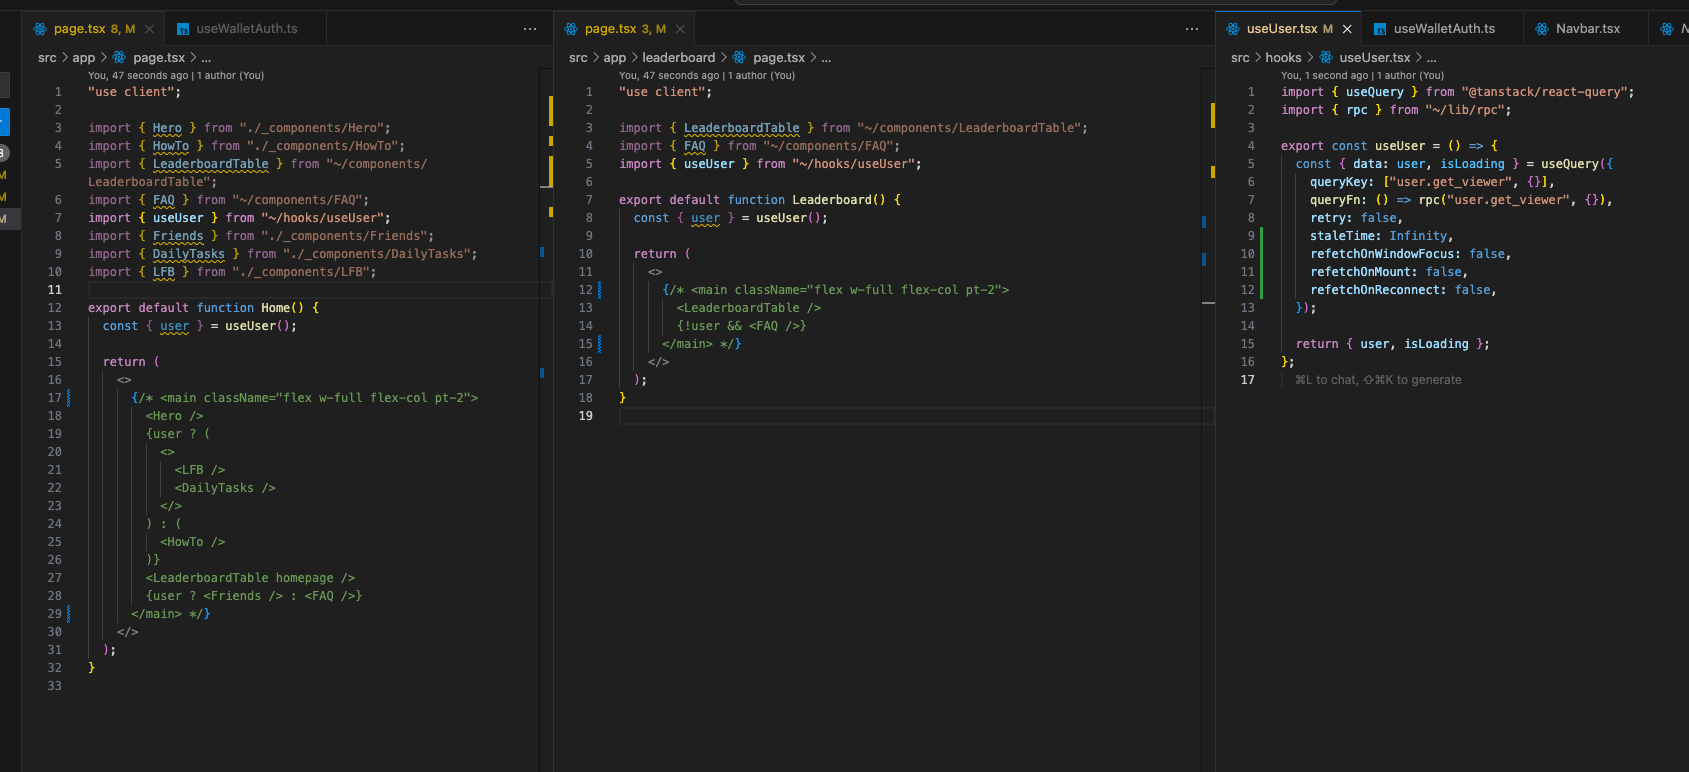
Task: Click 'HowTo' import name on line 4
Action: tap(171, 146)
